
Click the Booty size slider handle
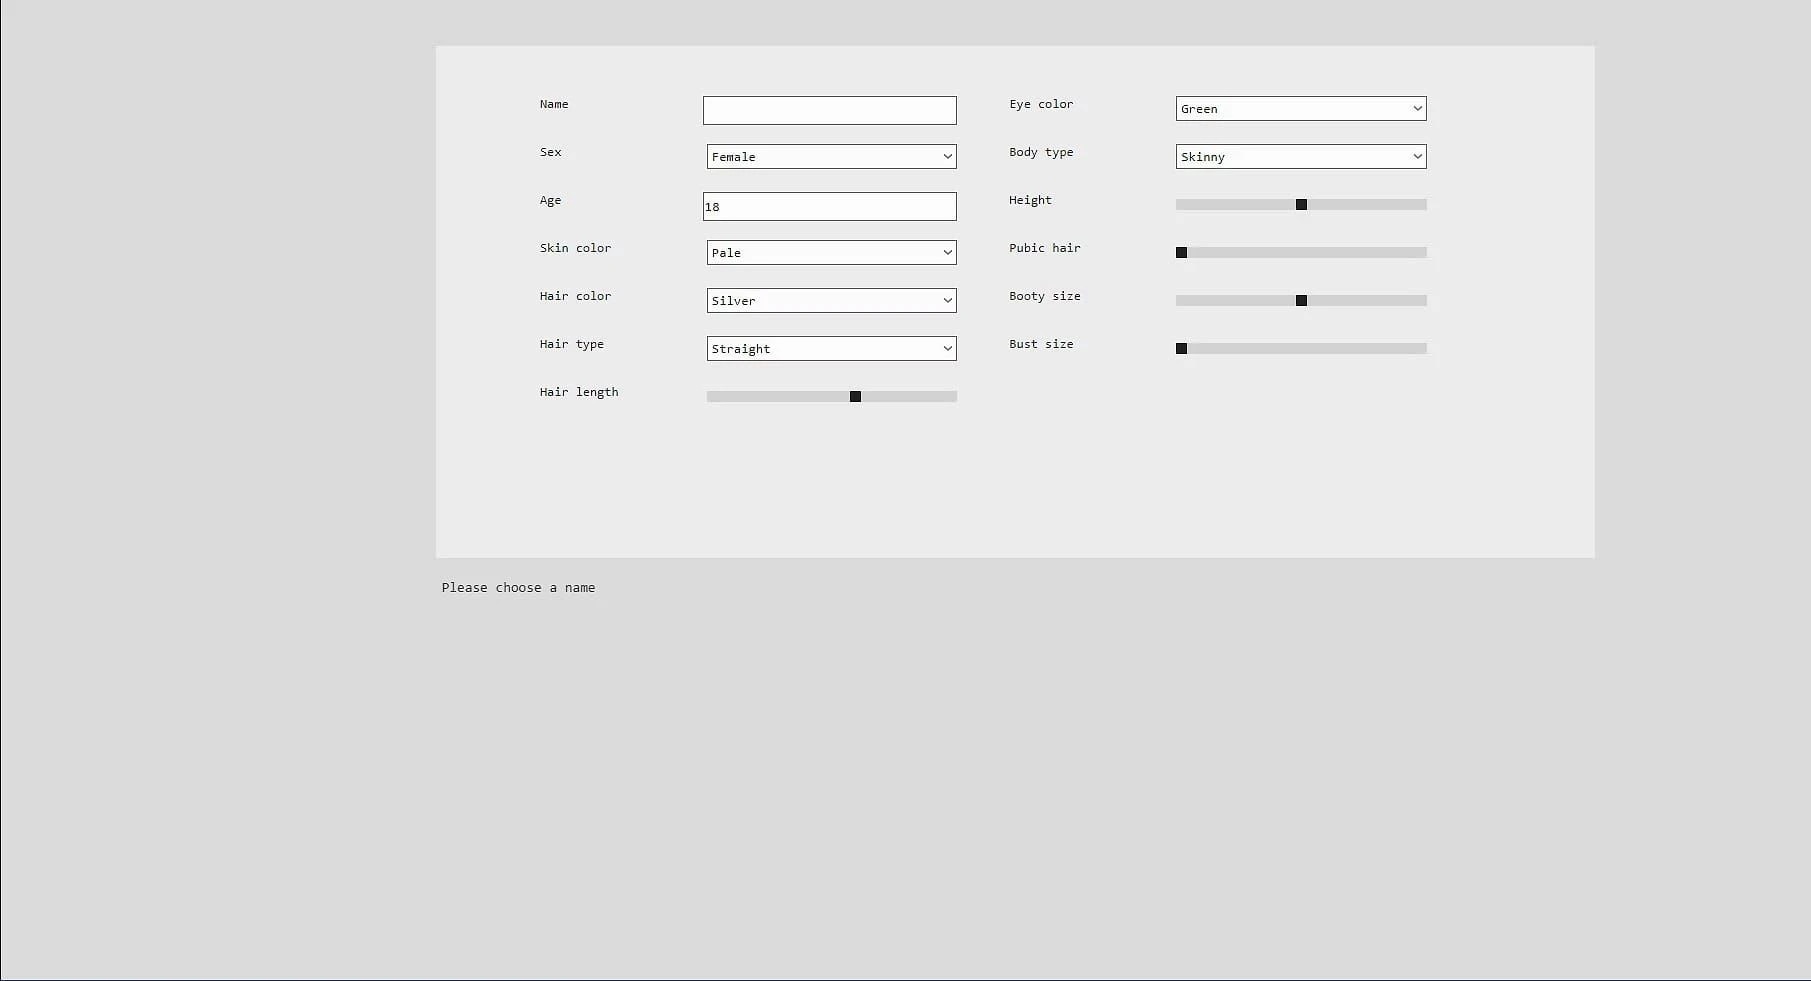coord(1301,301)
